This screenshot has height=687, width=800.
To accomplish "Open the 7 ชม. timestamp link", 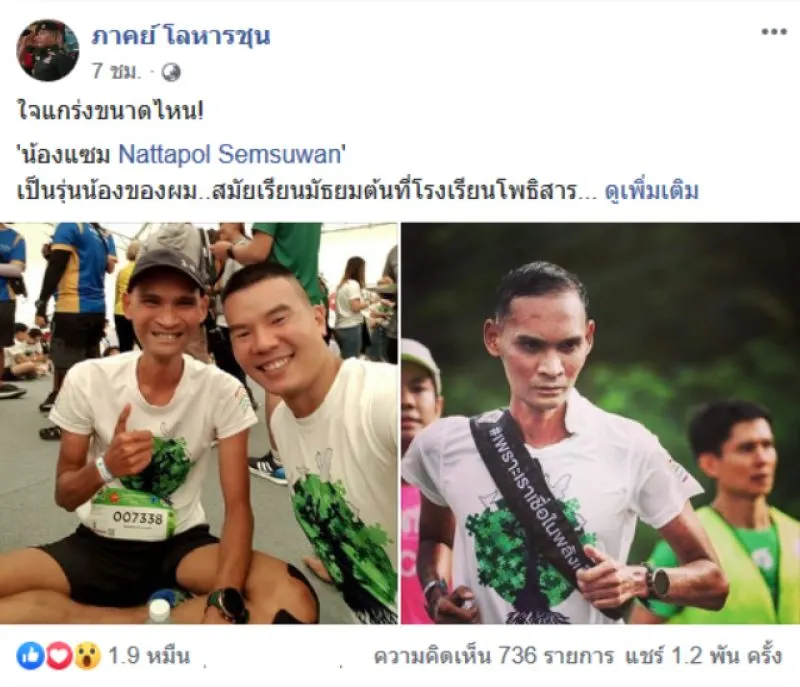I will coord(115,72).
